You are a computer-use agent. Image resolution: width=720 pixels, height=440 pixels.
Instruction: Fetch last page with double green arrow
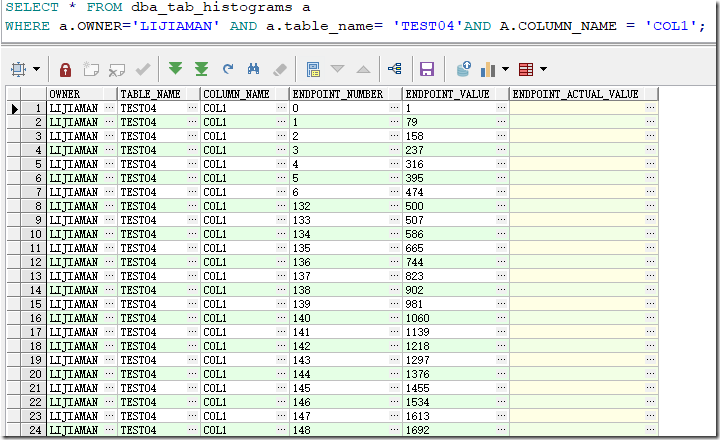[x=201, y=69]
